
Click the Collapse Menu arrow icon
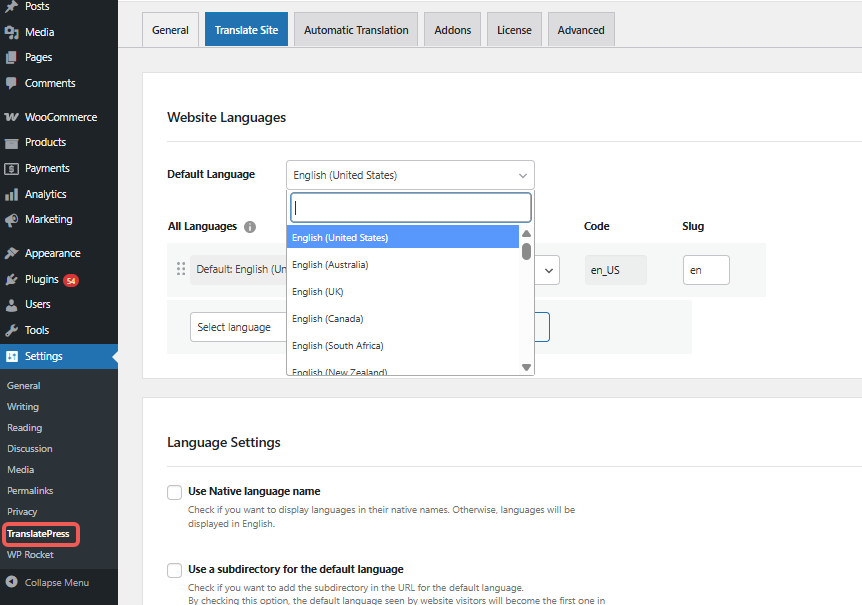point(12,582)
